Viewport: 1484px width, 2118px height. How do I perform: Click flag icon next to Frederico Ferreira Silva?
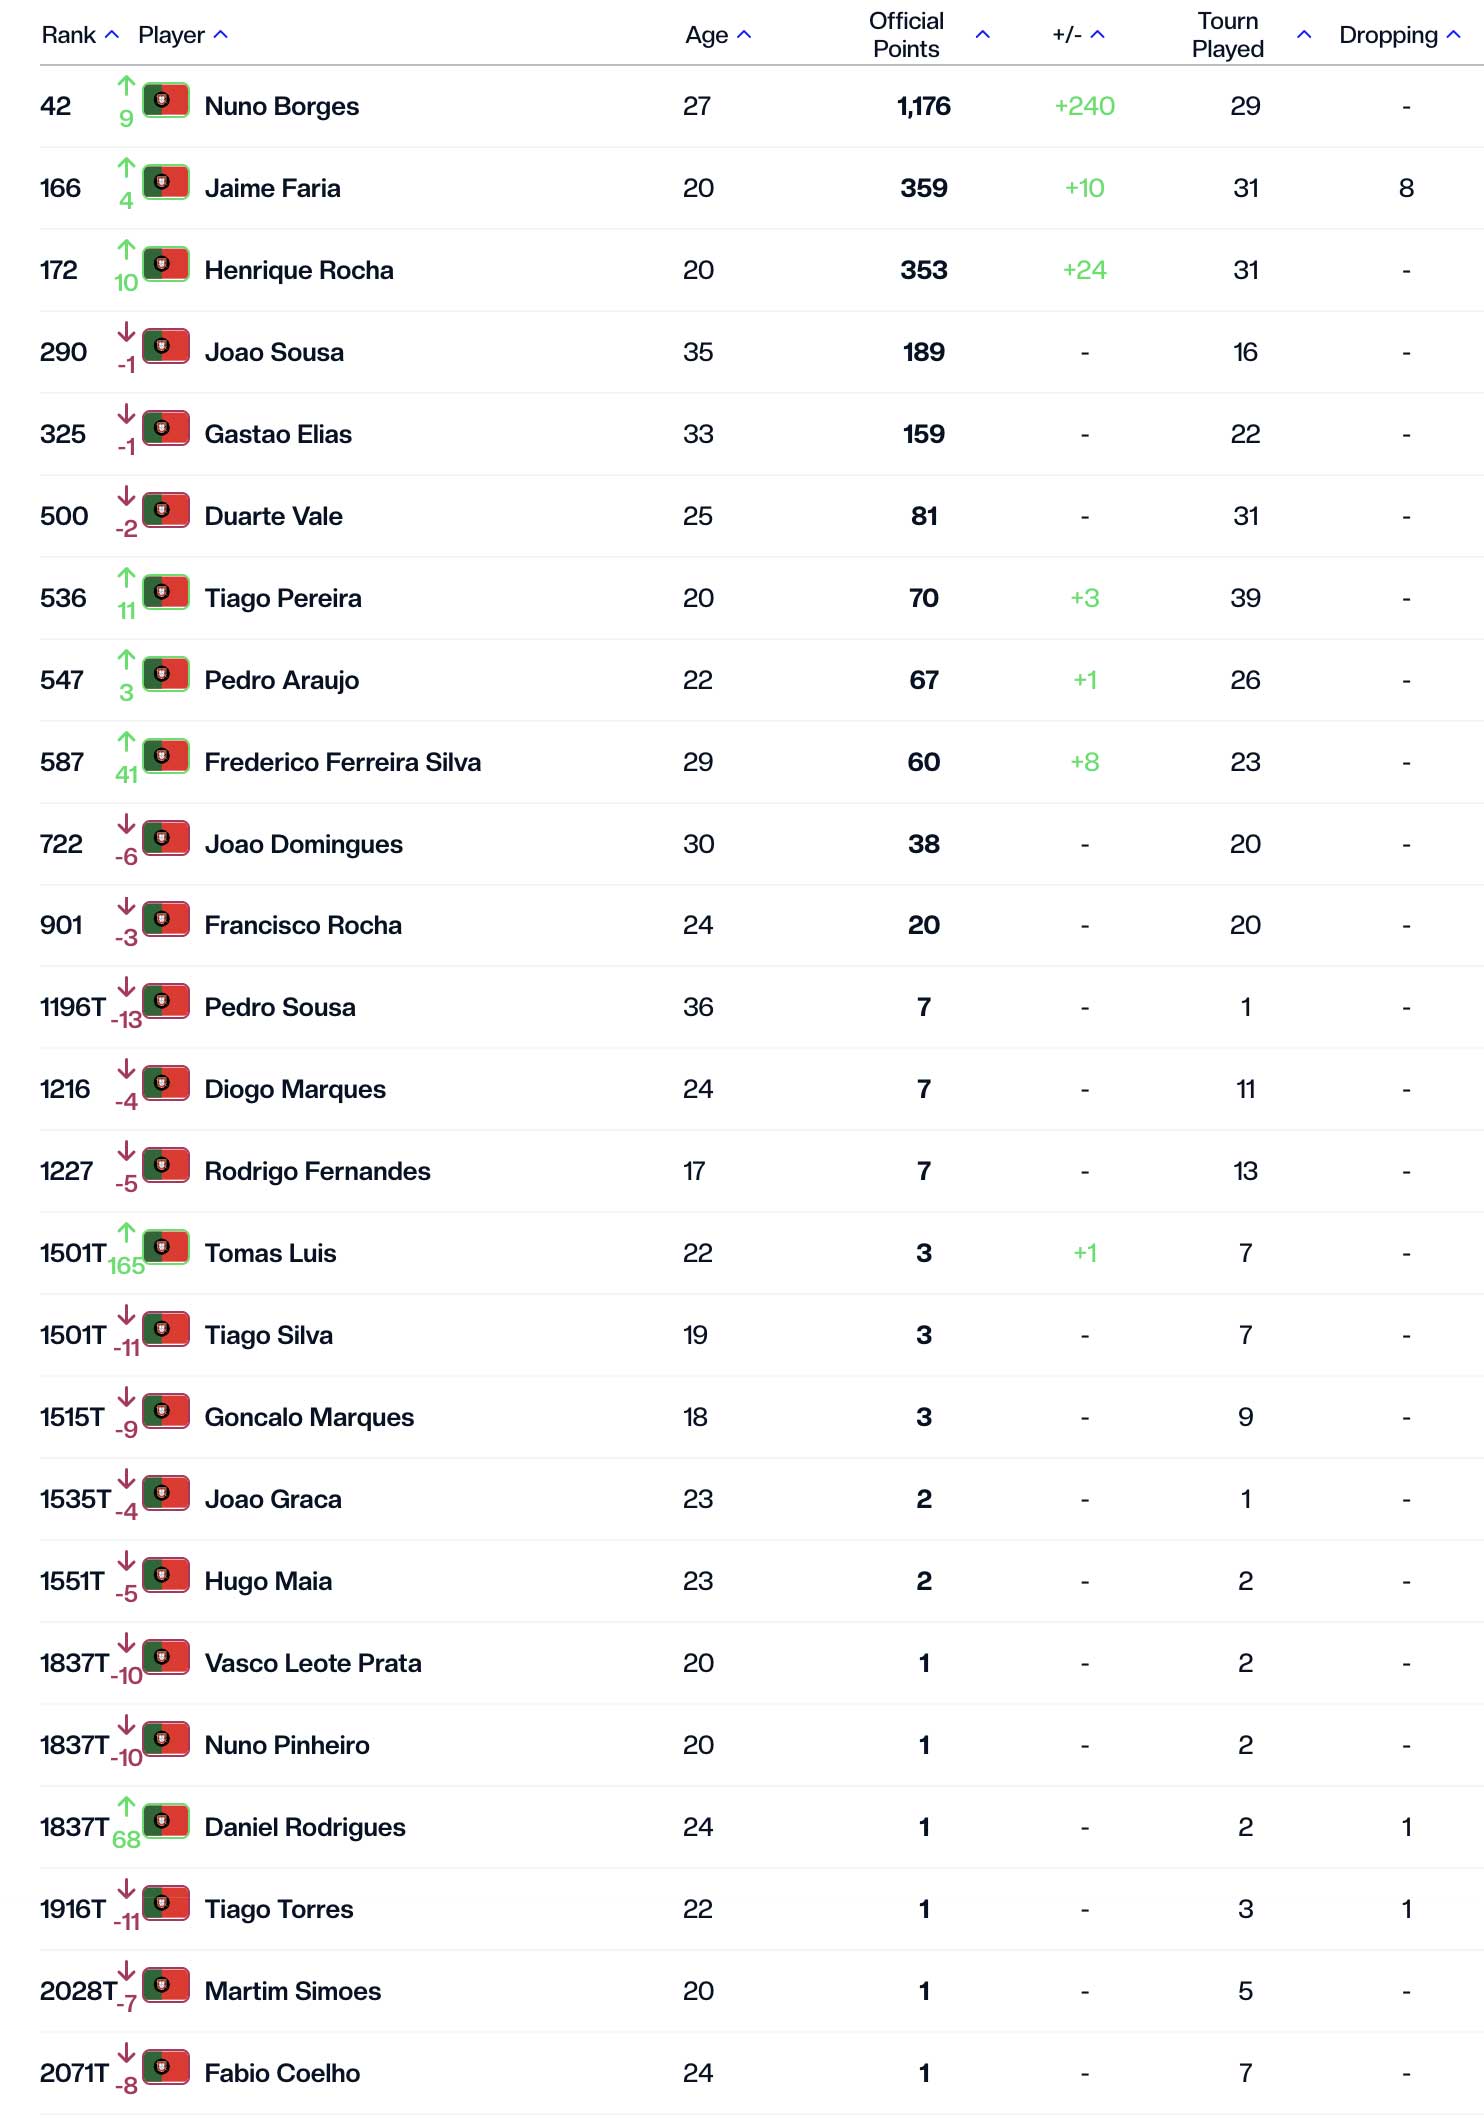coord(166,757)
